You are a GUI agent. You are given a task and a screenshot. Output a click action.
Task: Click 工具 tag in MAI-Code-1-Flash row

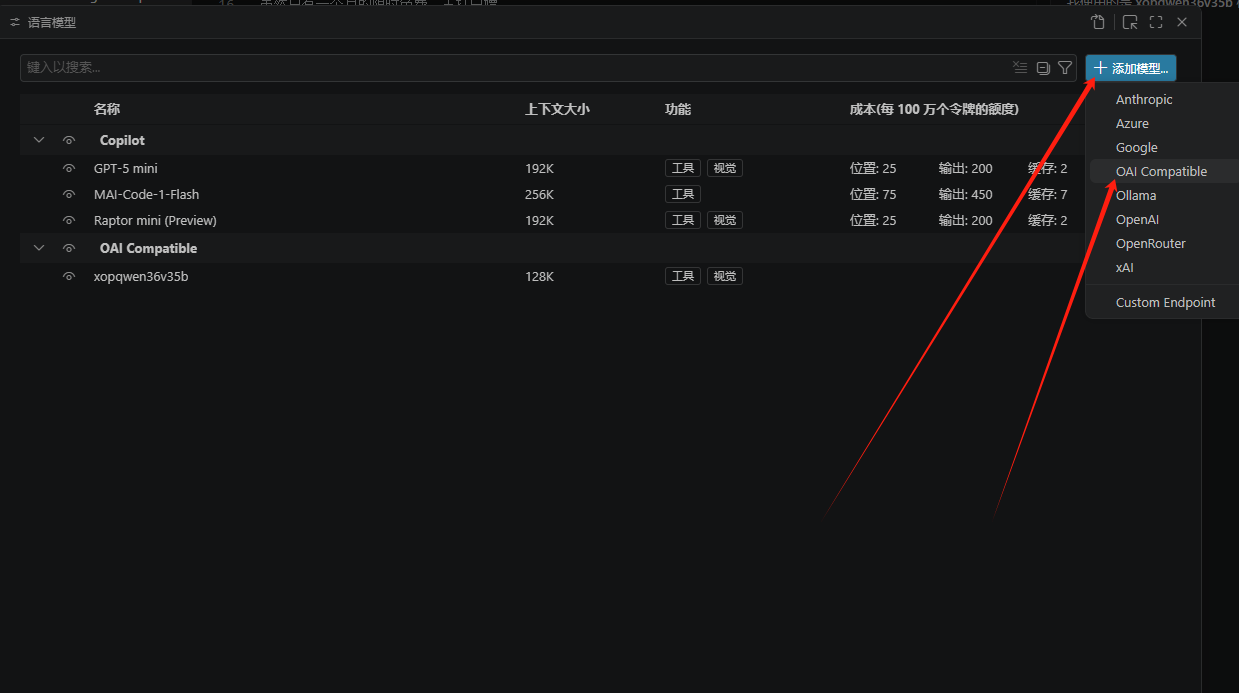pyautogui.click(x=683, y=195)
